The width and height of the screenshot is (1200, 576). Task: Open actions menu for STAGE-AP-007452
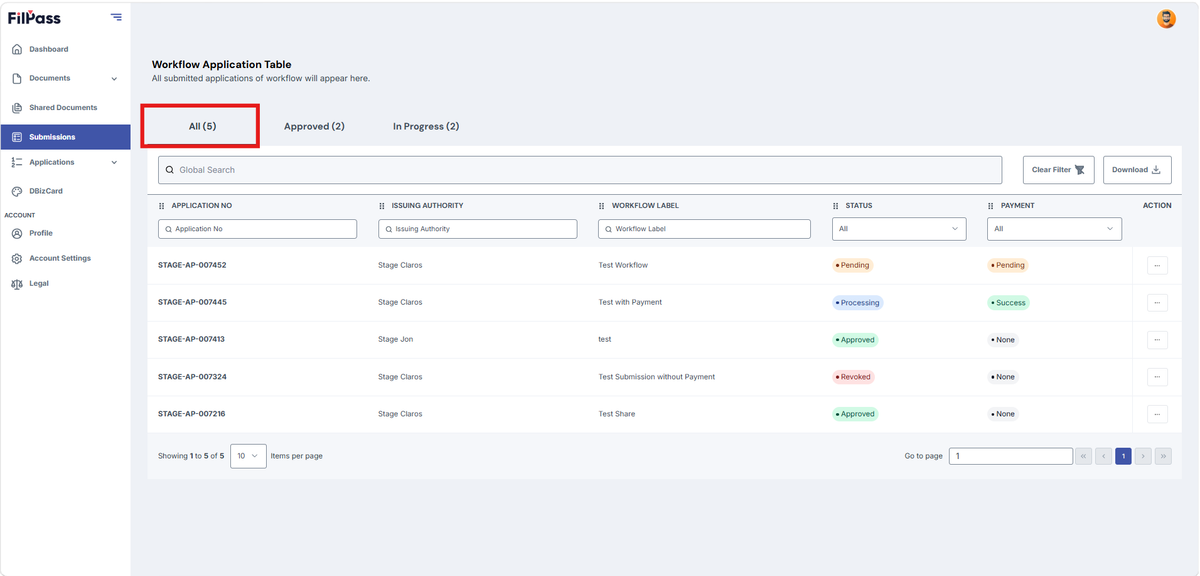pos(1157,265)
